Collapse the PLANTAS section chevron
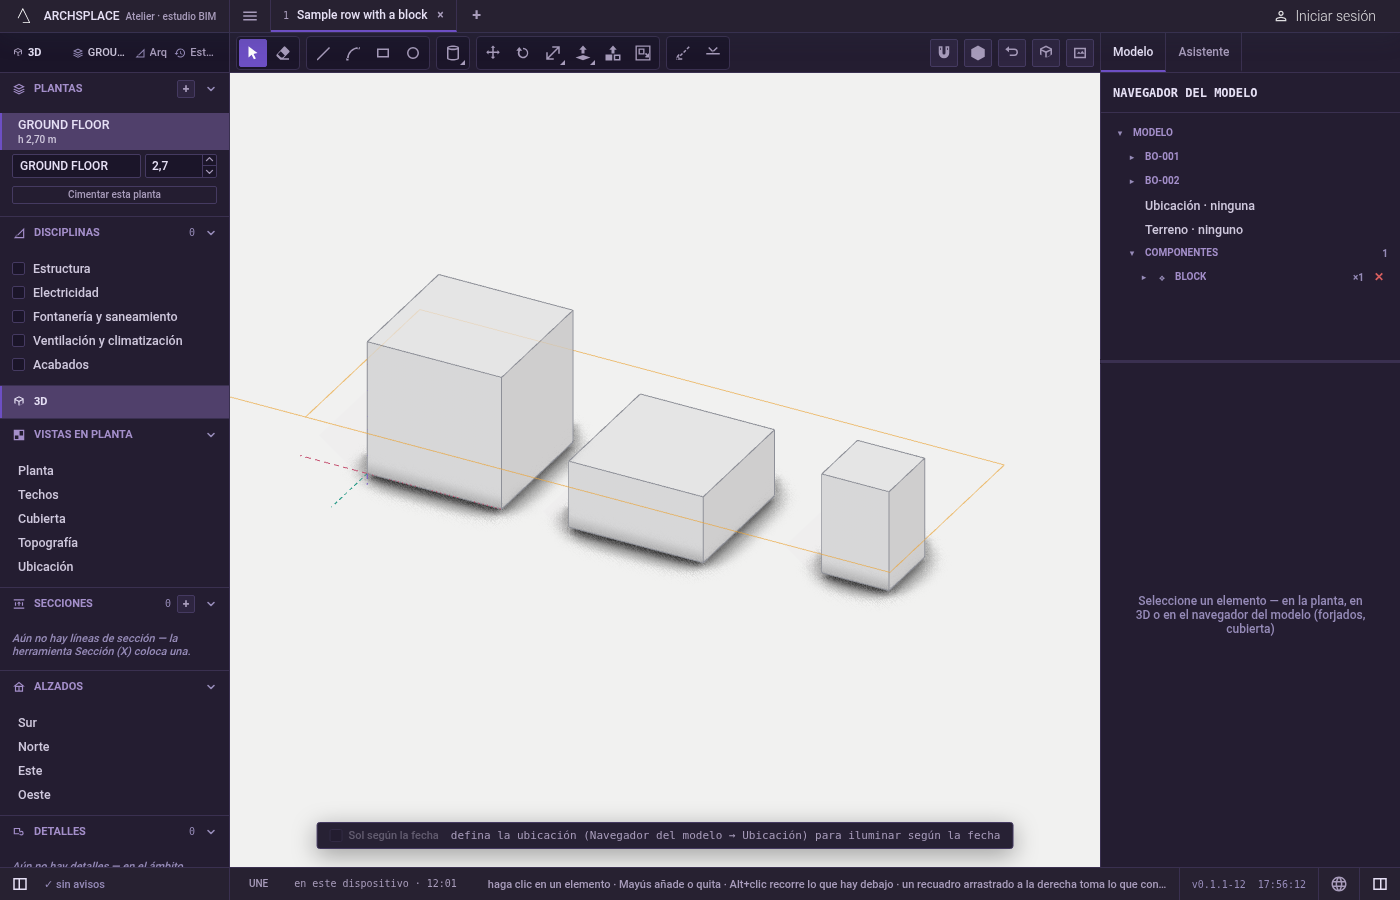Image resolution: width=1400 pixels, height=900 pixels. click(x=211, y=89)
